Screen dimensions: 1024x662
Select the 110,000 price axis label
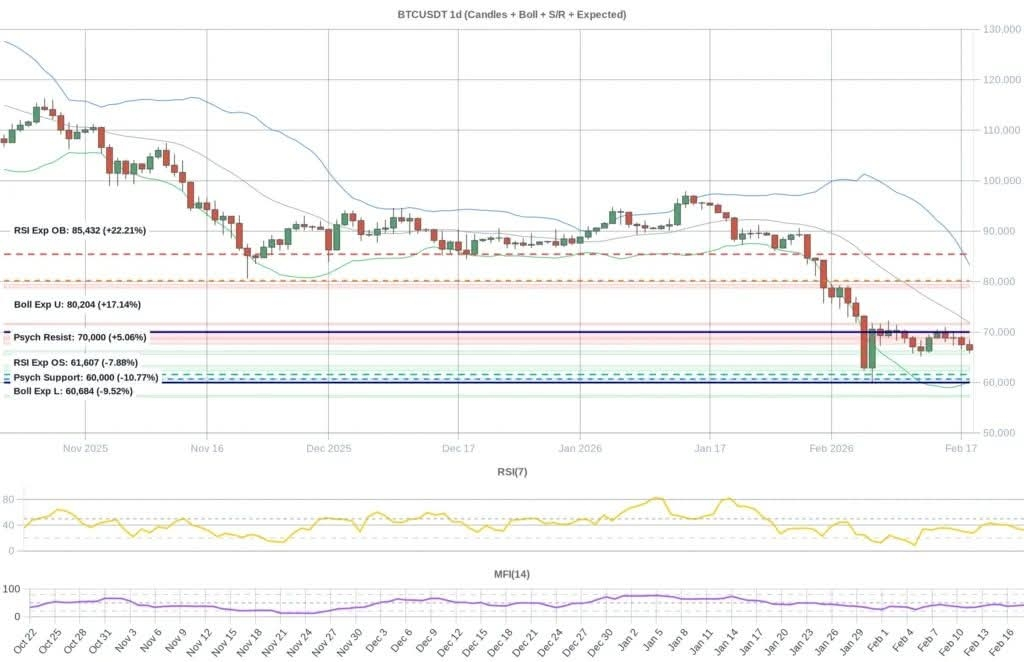point(1002,130)
